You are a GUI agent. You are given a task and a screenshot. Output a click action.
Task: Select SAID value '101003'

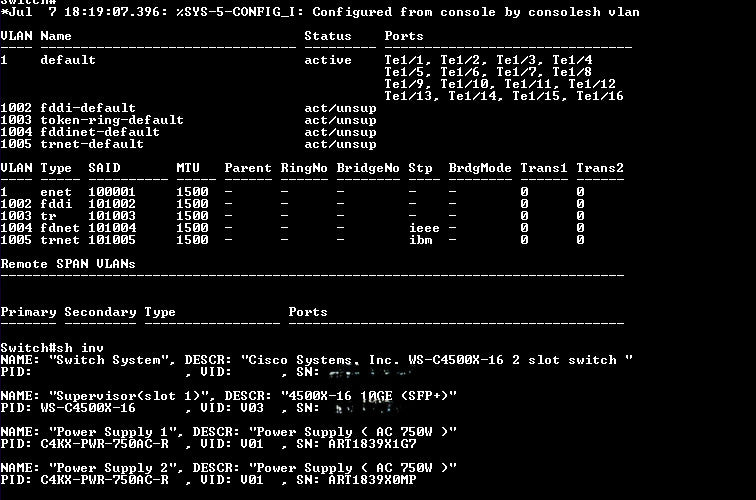click(112, 216)
